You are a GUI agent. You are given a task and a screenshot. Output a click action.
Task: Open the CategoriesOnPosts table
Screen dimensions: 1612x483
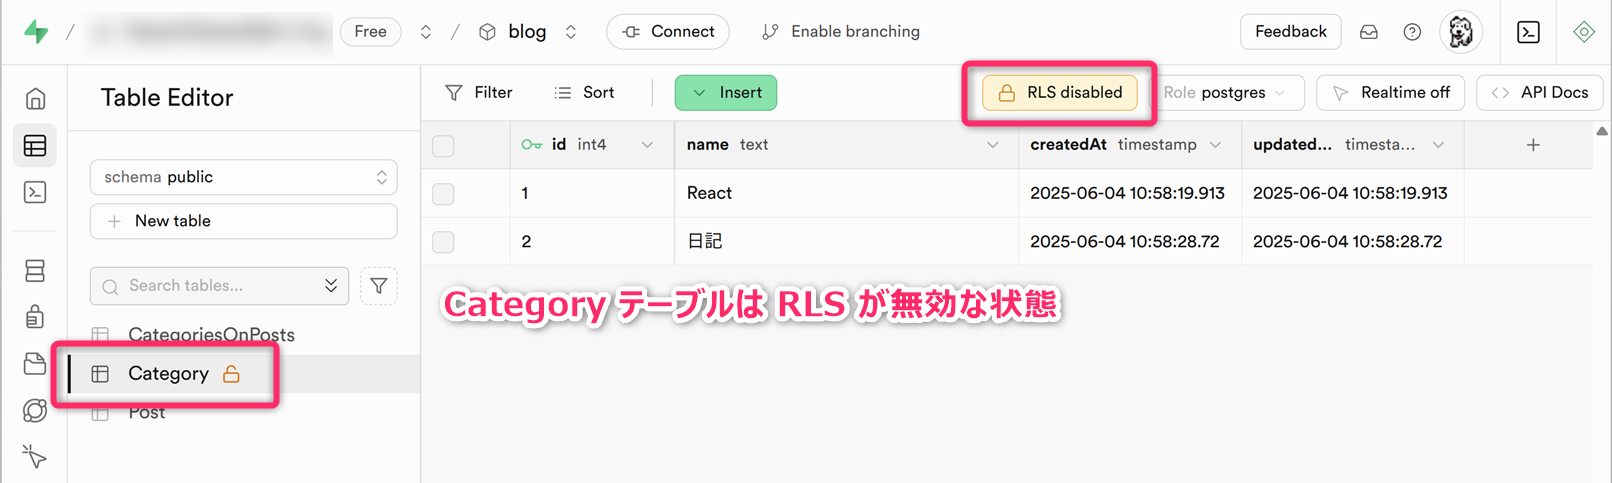(211, 335)
